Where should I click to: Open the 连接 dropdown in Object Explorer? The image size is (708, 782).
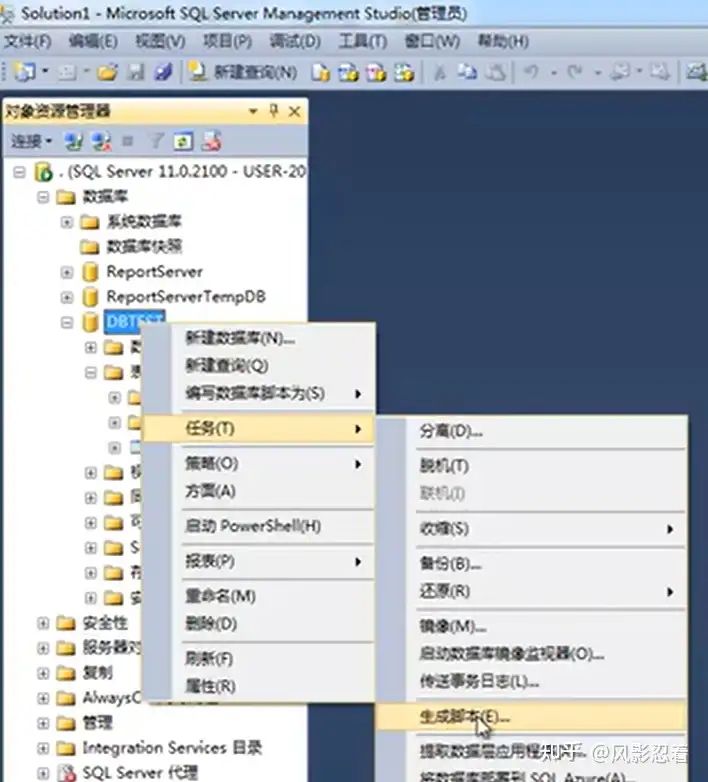(31, 142)
